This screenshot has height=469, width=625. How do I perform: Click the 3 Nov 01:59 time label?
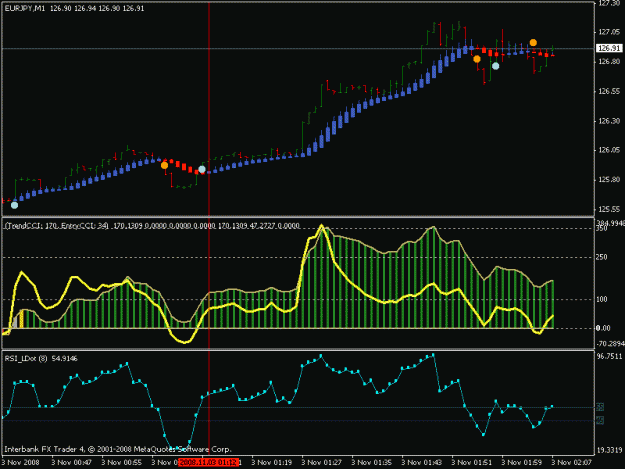point(521,463)
